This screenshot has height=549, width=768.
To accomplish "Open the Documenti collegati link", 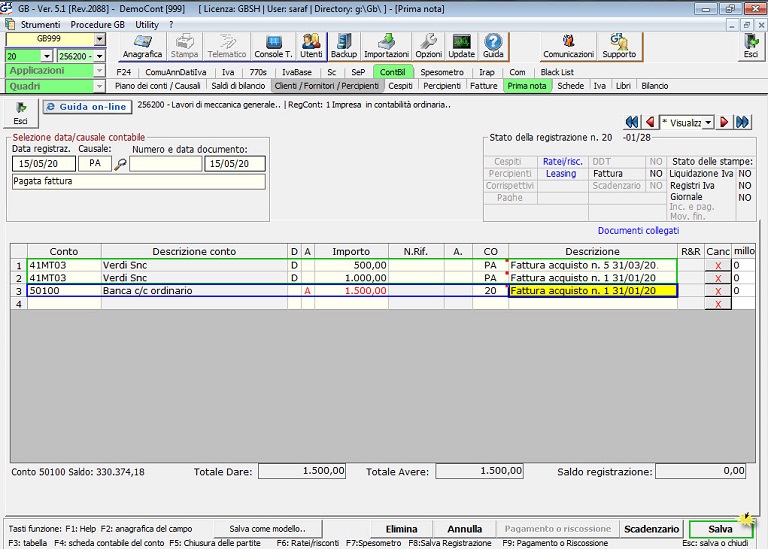I will point(638,230).
